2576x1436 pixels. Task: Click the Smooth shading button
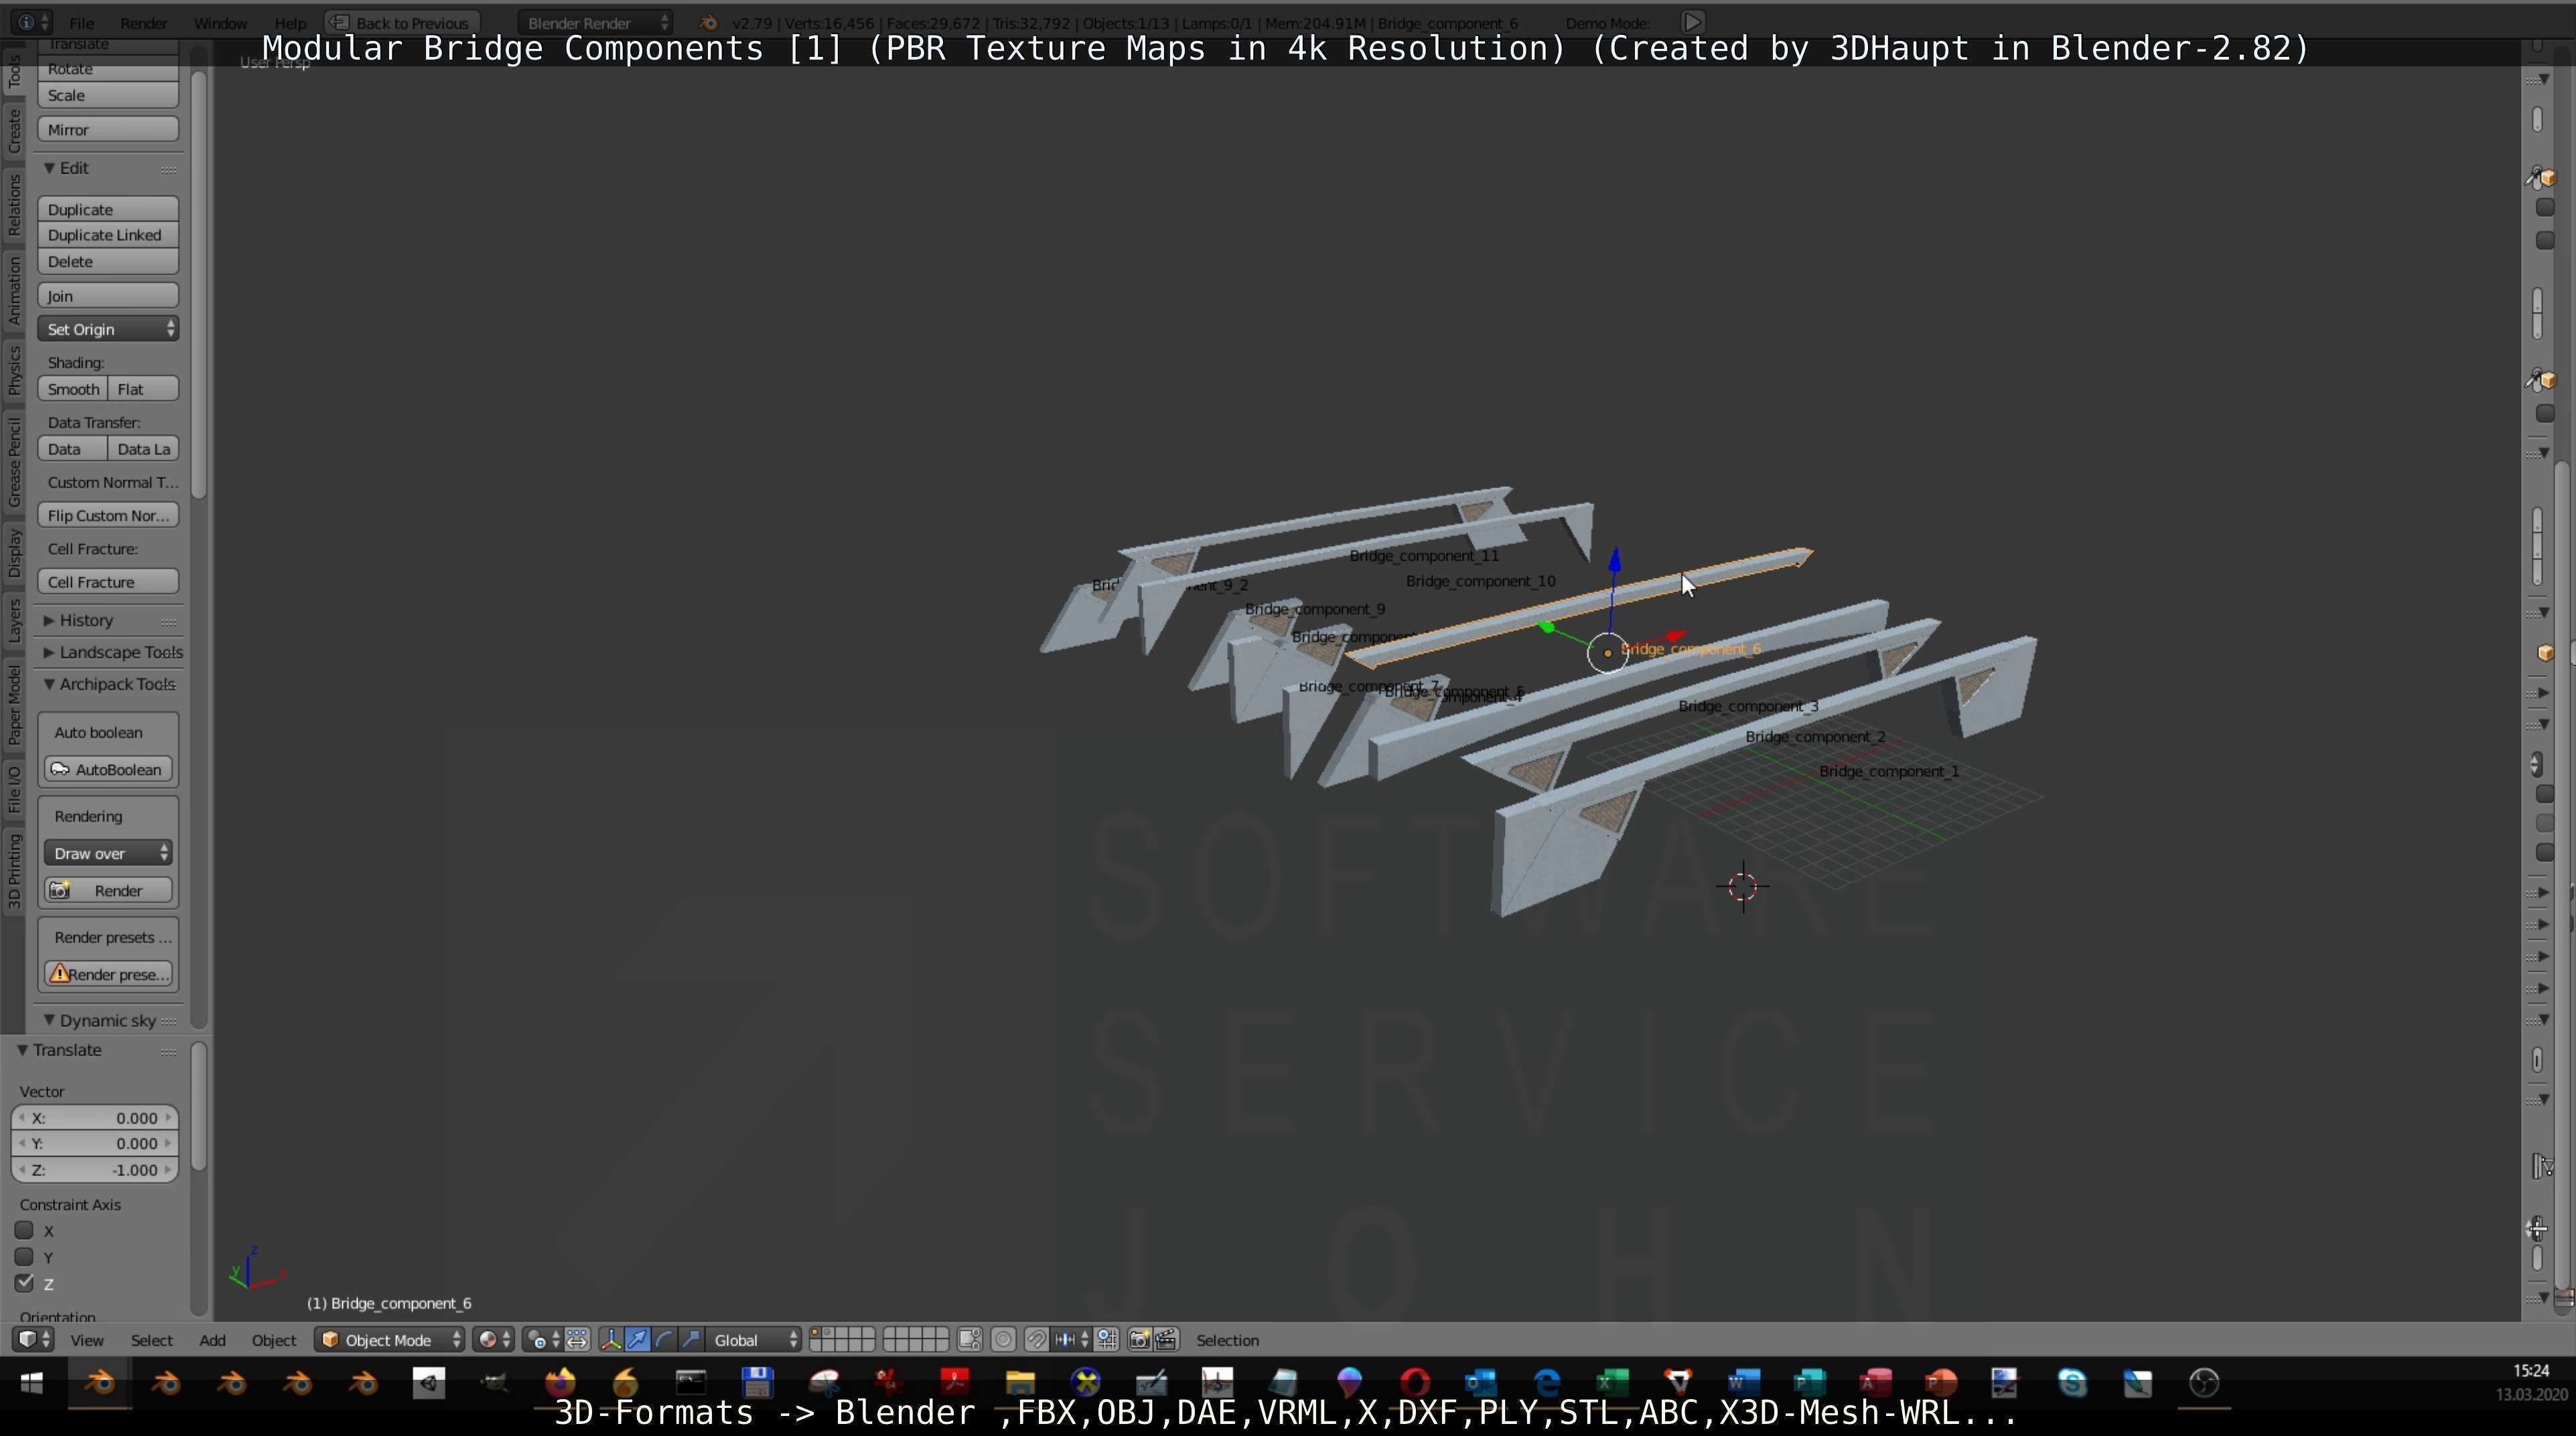point(73,389)
